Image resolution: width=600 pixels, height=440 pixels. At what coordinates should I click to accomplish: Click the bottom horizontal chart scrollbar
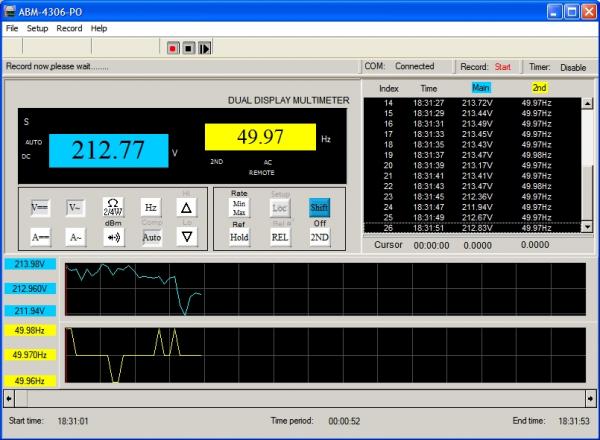point(300,400)
